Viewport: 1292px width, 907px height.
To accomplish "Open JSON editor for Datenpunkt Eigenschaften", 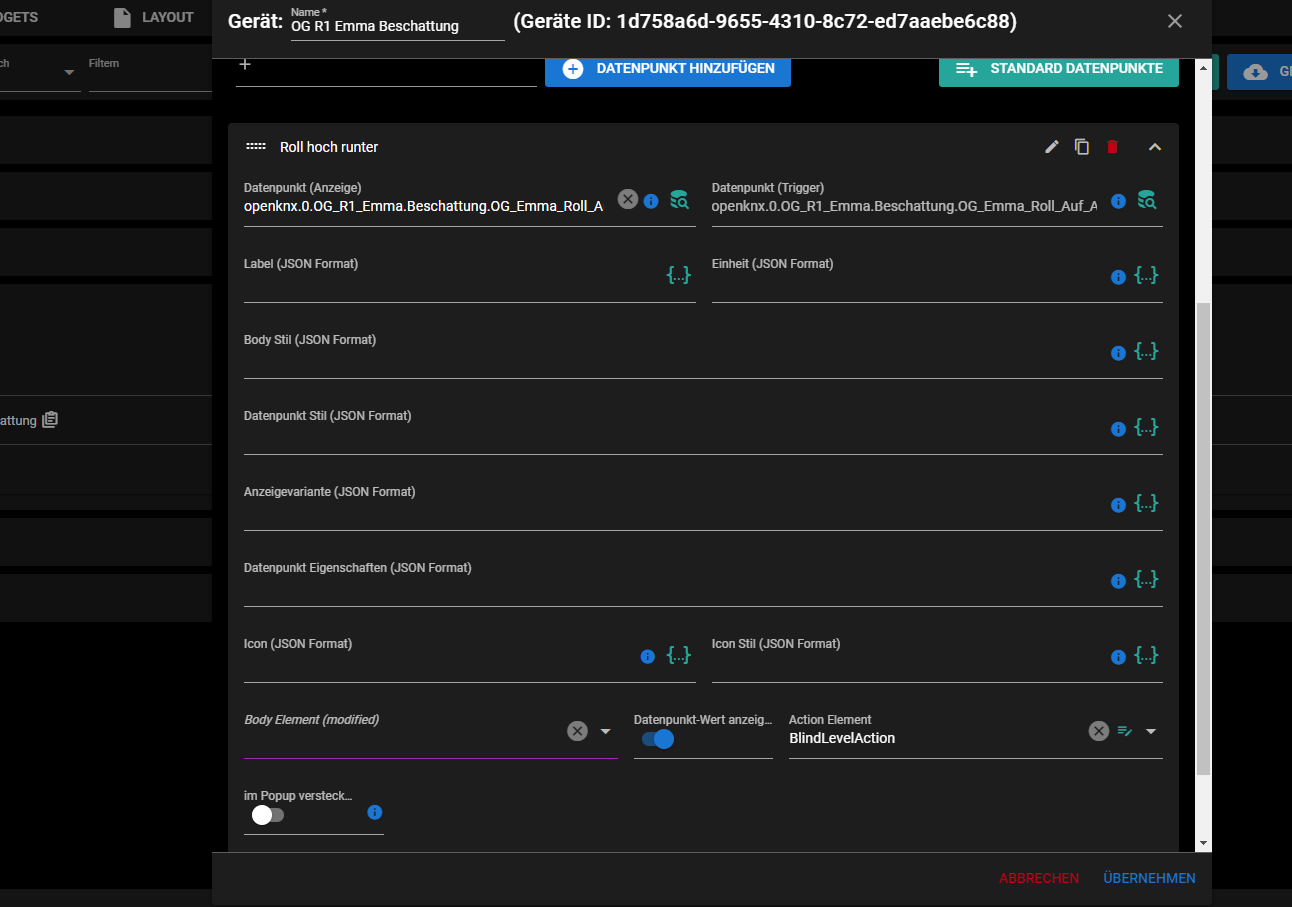I will tap(1147, 579).
